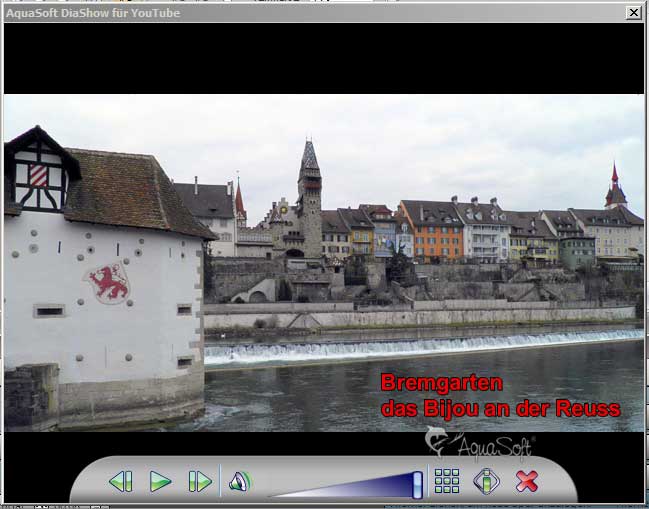649x509 pixels.
Task: Click the 'das Bijou an der Reuss' subtitle
Action: point(500,408)
